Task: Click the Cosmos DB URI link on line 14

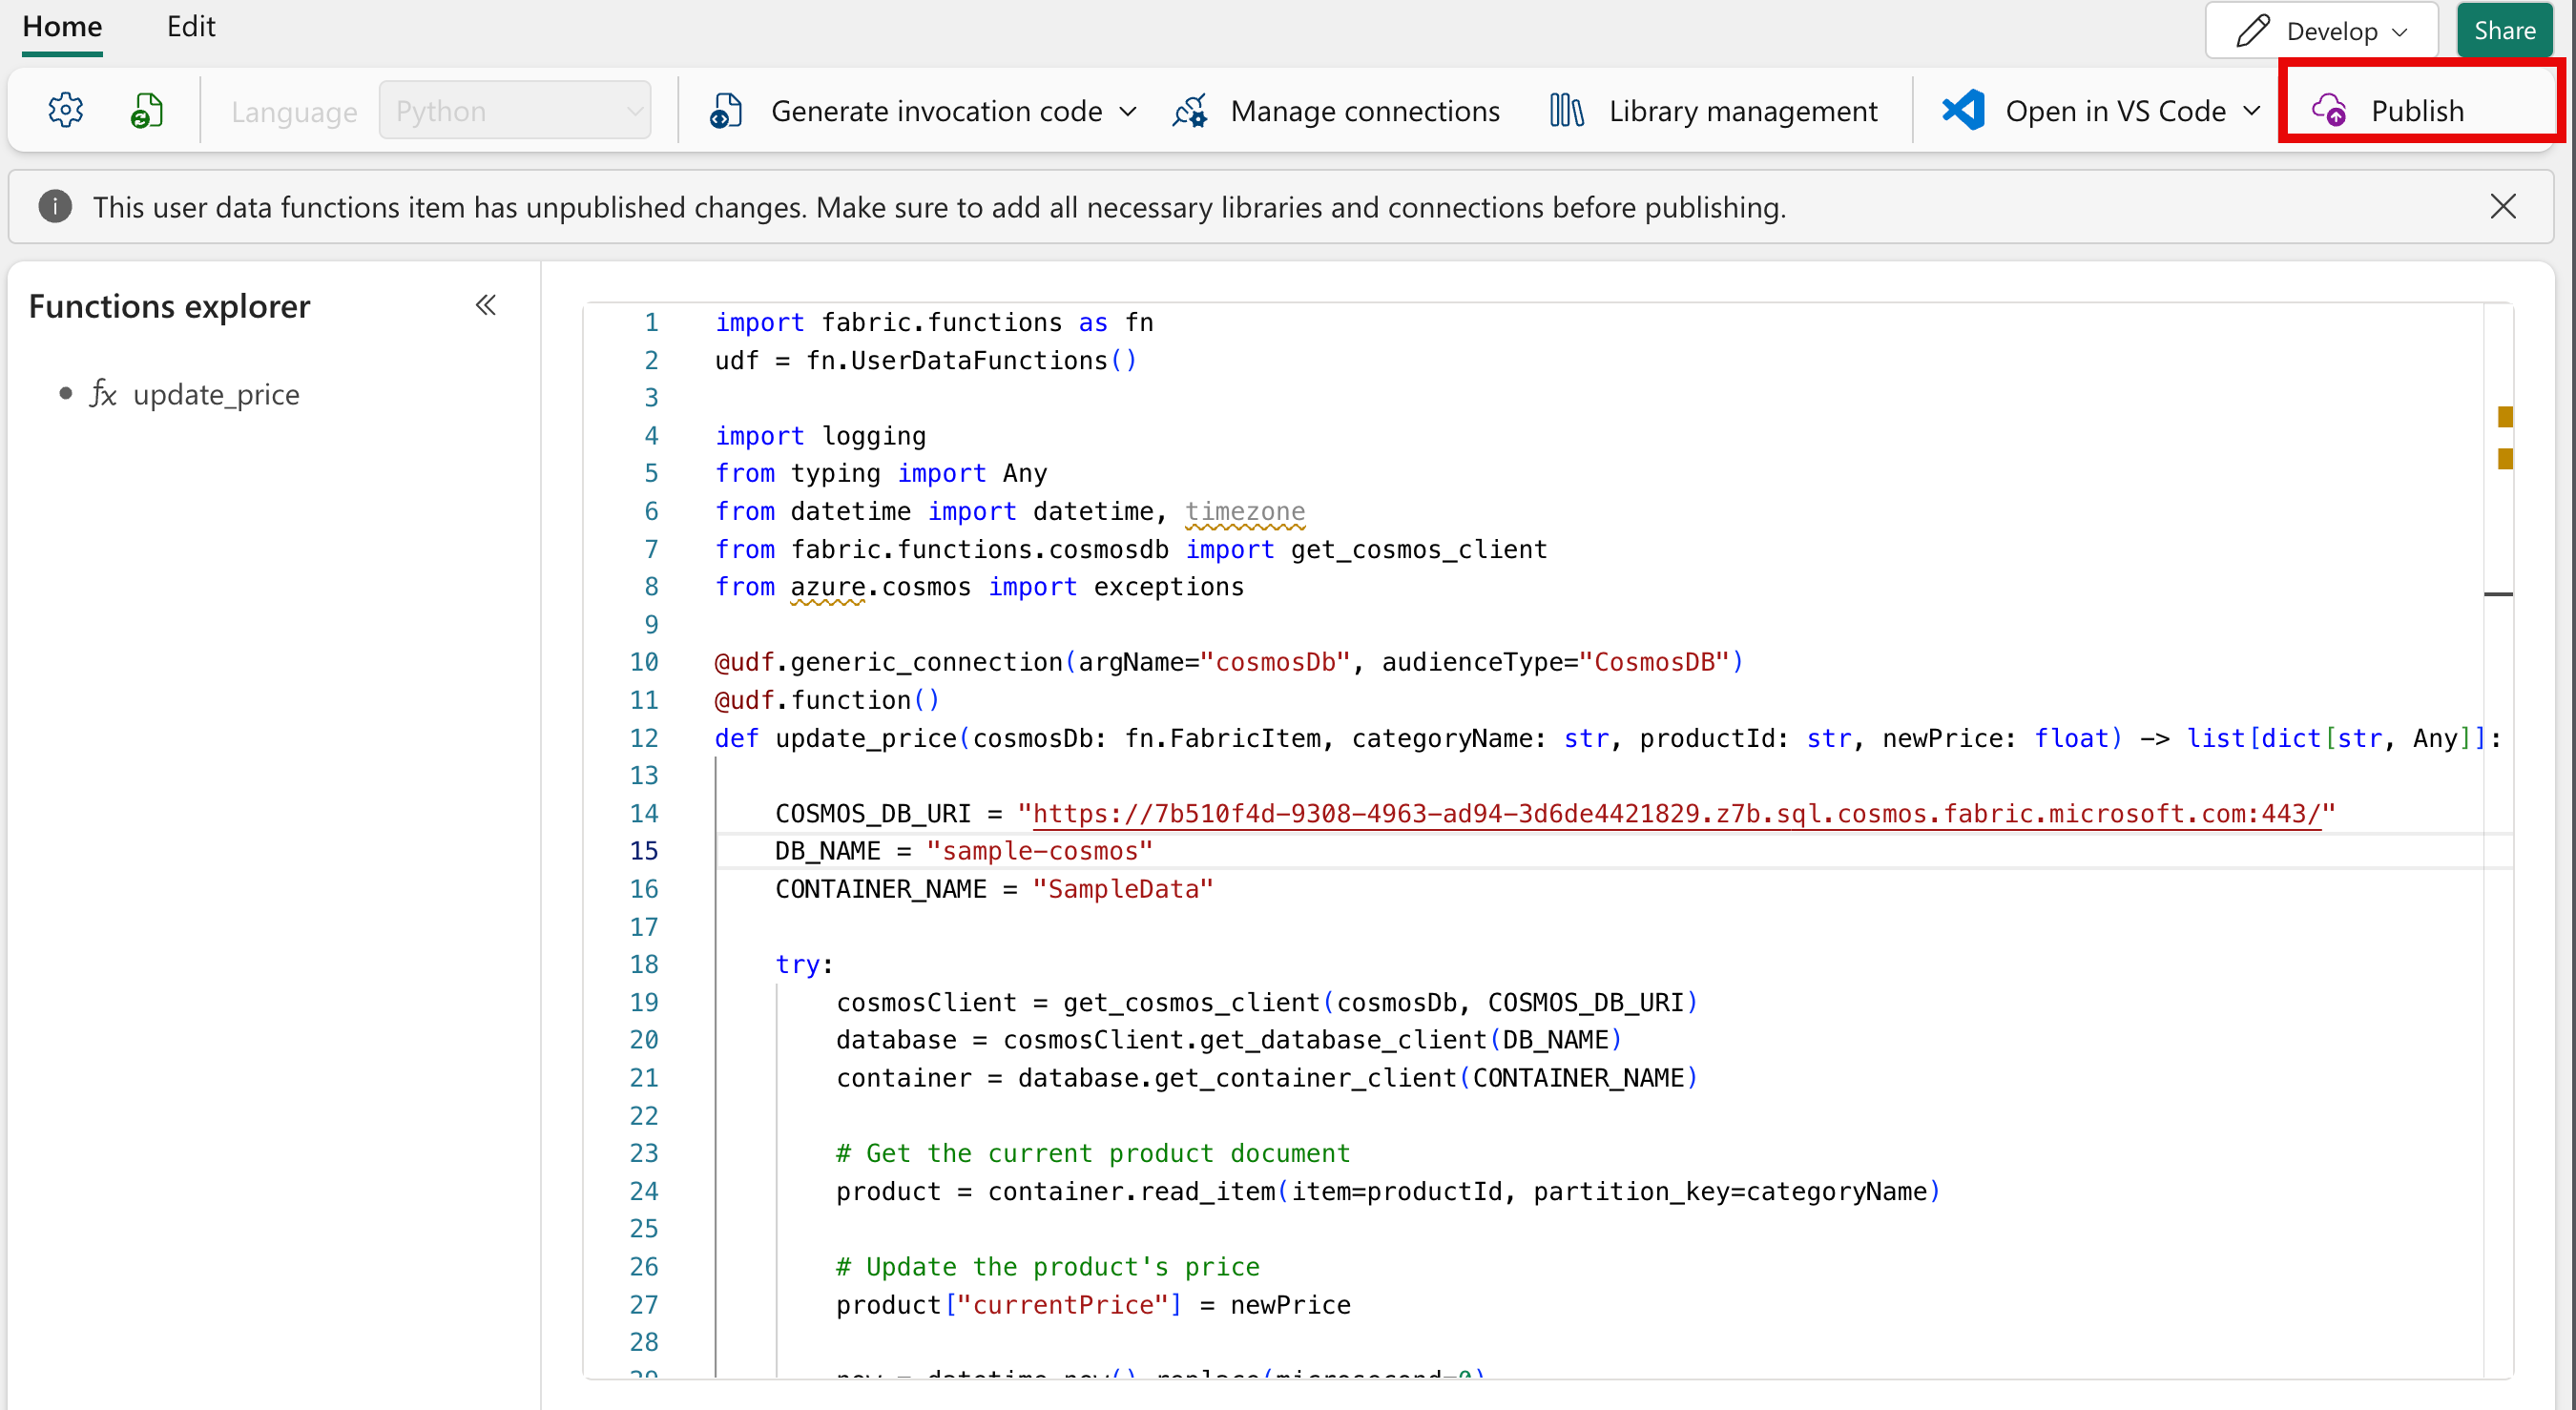Action: pos(1676,813)
